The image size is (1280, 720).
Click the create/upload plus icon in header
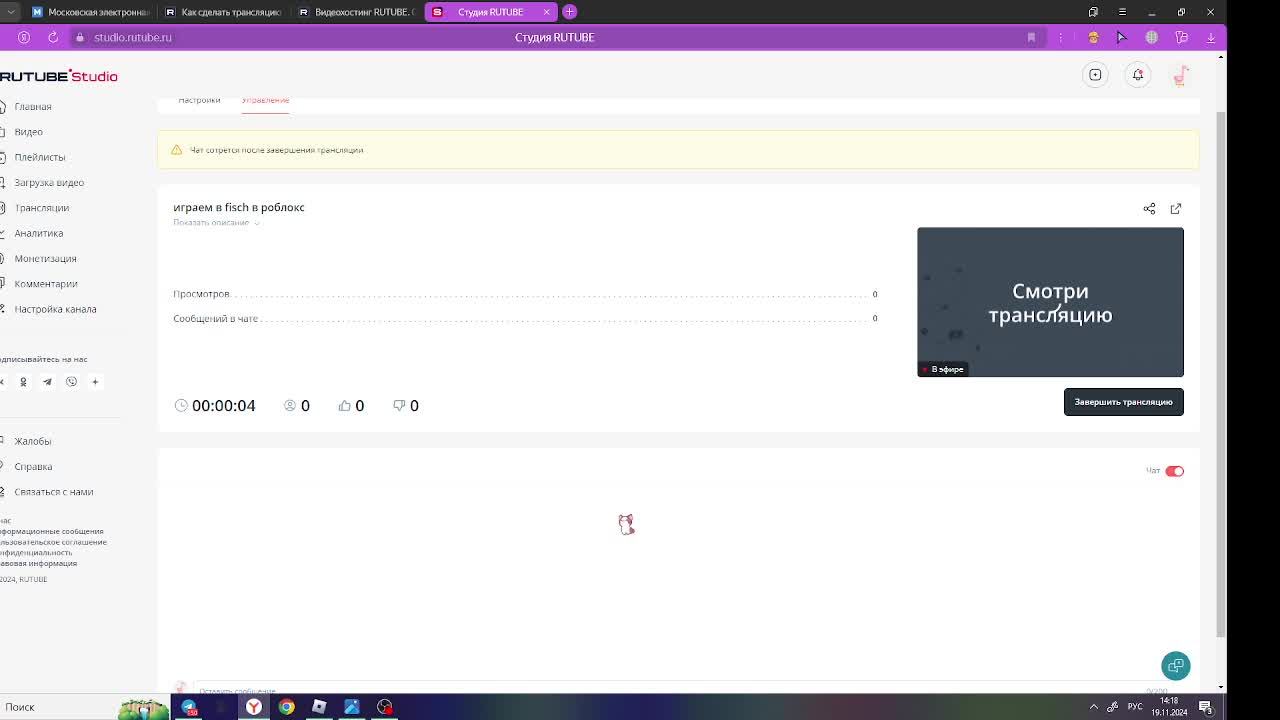1096,75
